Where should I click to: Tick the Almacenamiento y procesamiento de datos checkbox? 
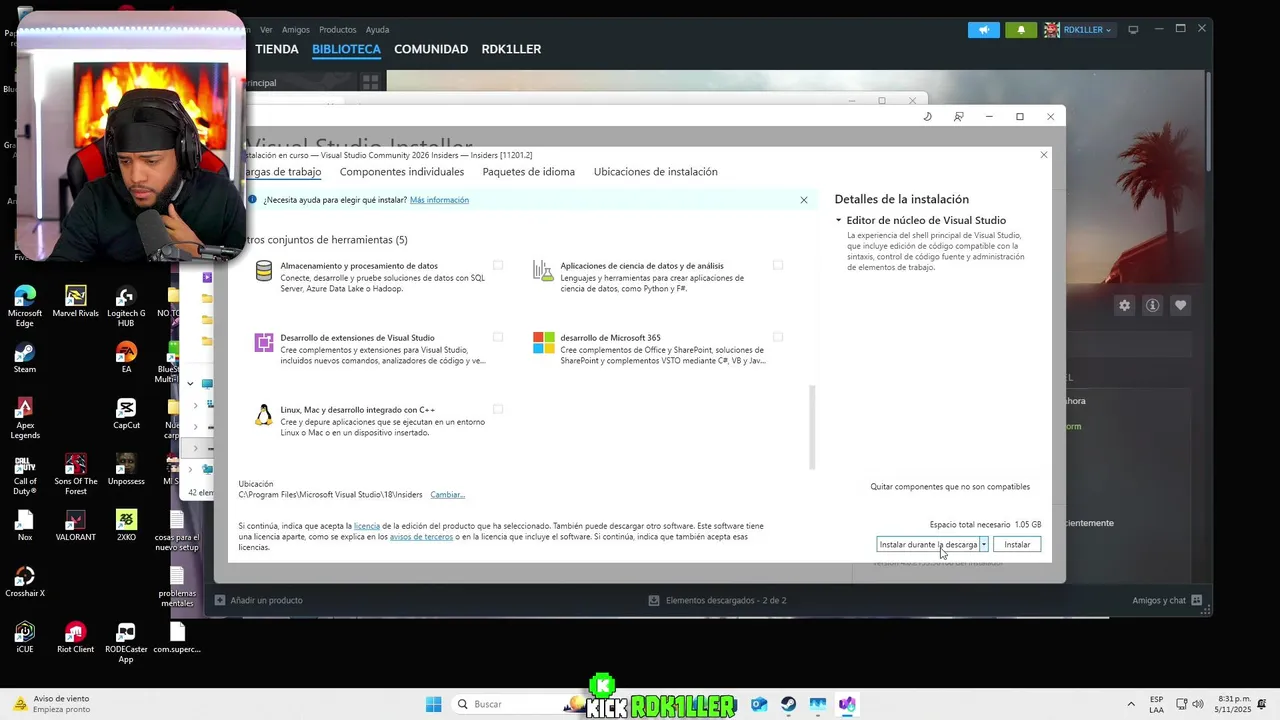coord(498,265)
